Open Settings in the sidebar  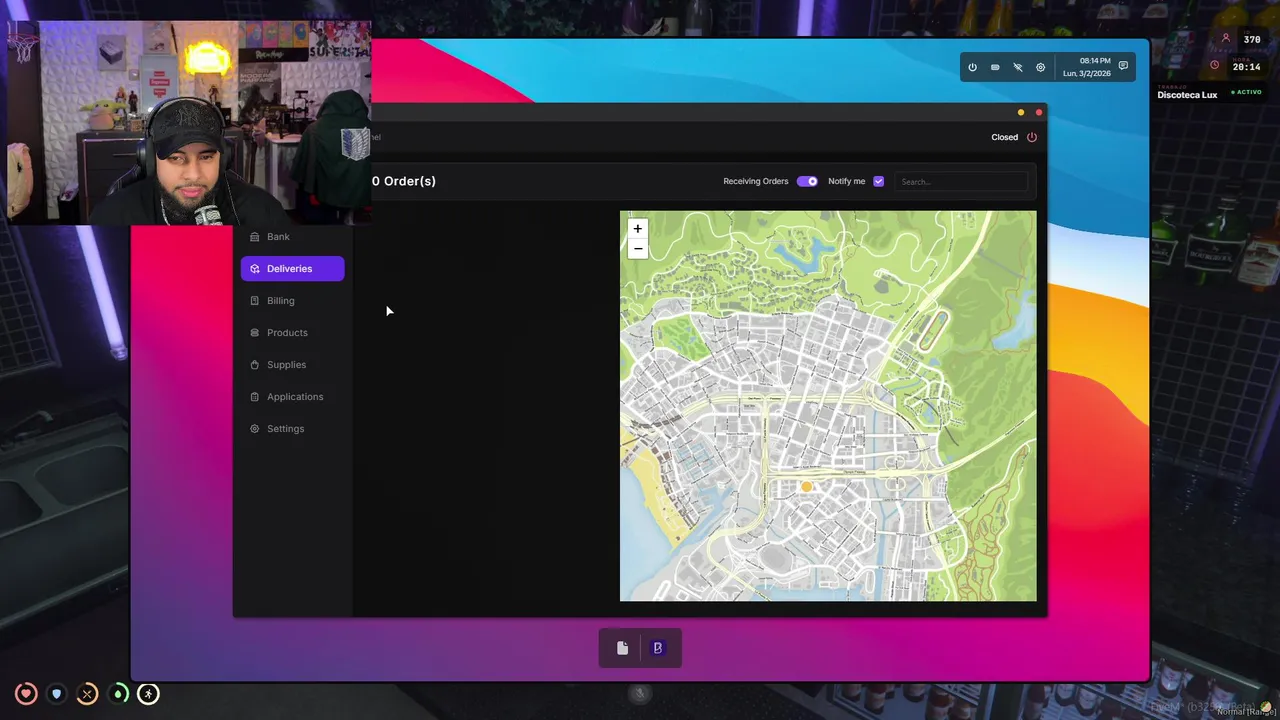(x=292, y=428)
